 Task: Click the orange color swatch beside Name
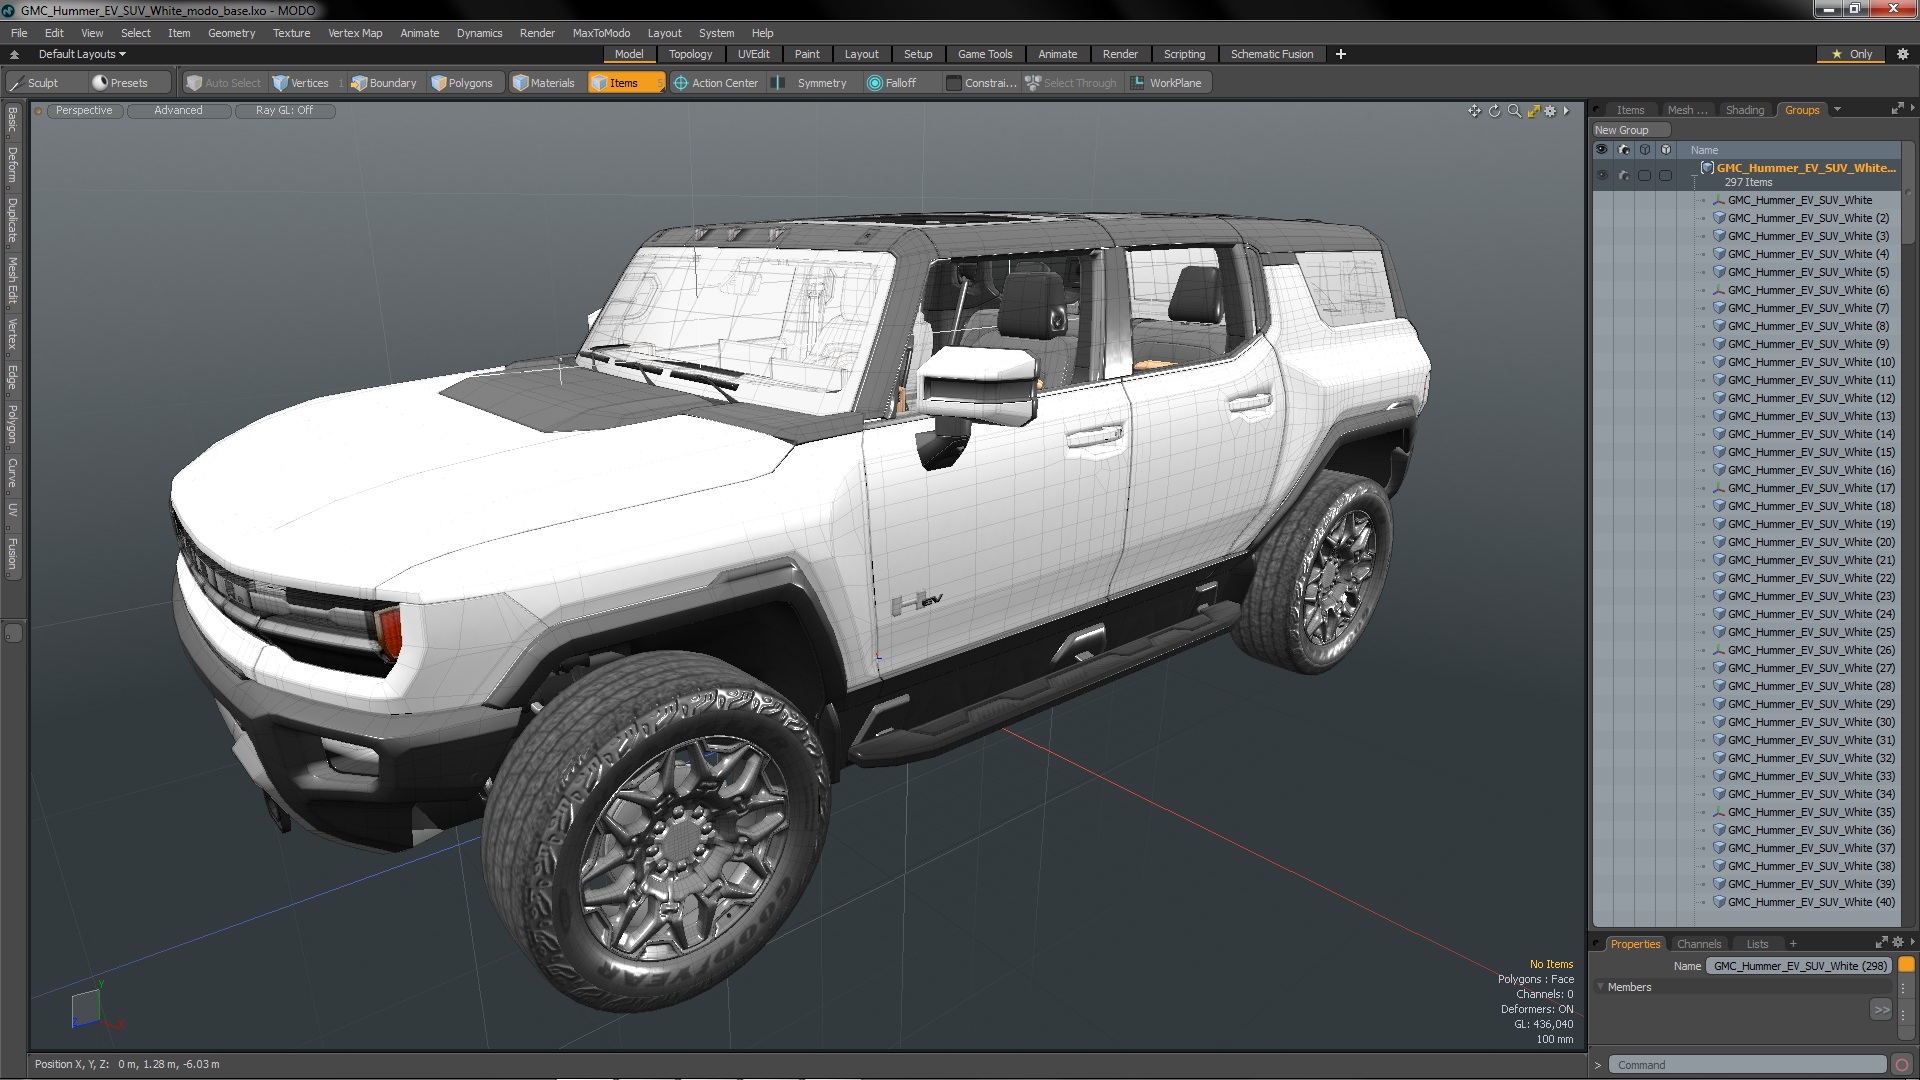coord(1906,966)
